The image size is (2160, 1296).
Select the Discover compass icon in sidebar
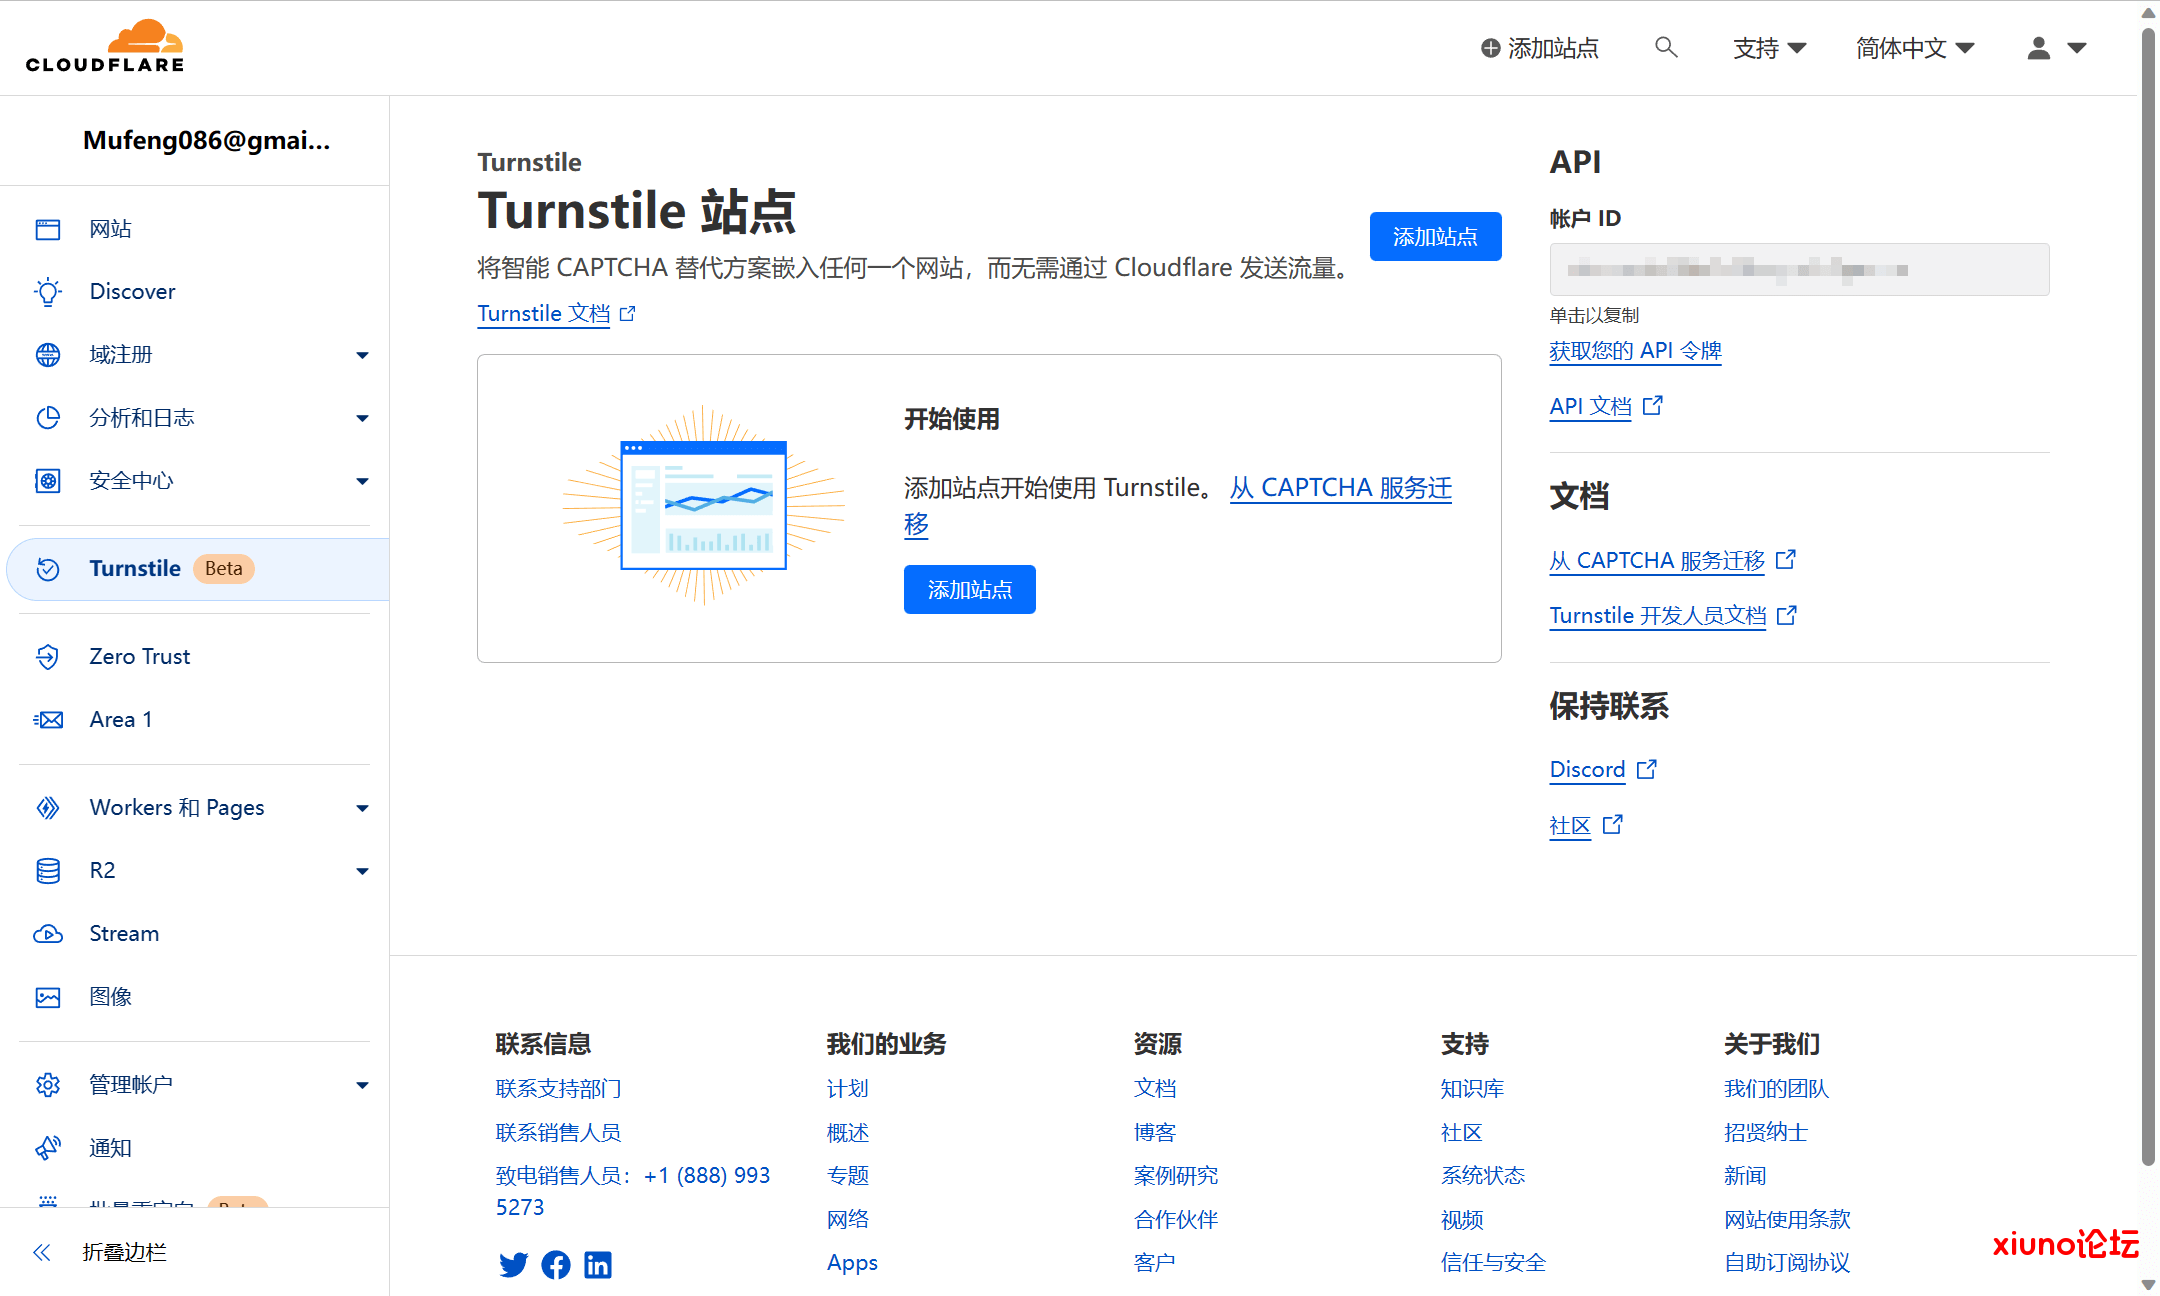tap(47, 291)
